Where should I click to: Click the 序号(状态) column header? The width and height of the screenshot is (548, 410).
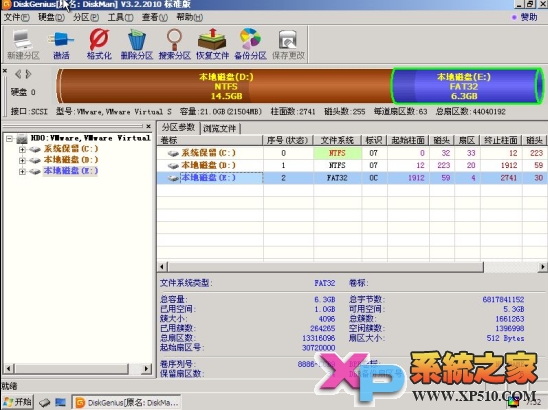point(288,141)
